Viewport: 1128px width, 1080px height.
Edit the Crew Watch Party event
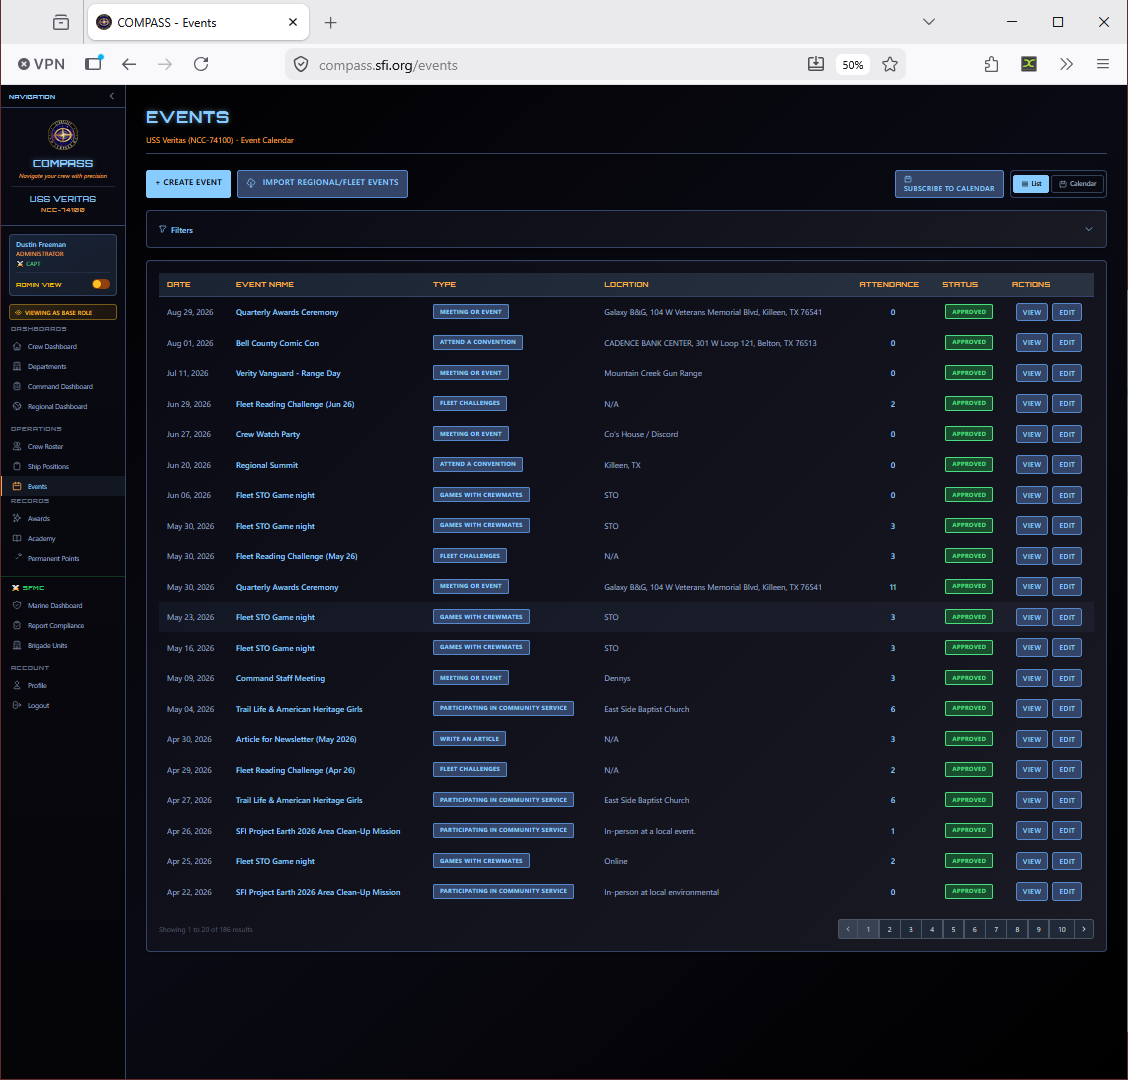(1067, 434)
